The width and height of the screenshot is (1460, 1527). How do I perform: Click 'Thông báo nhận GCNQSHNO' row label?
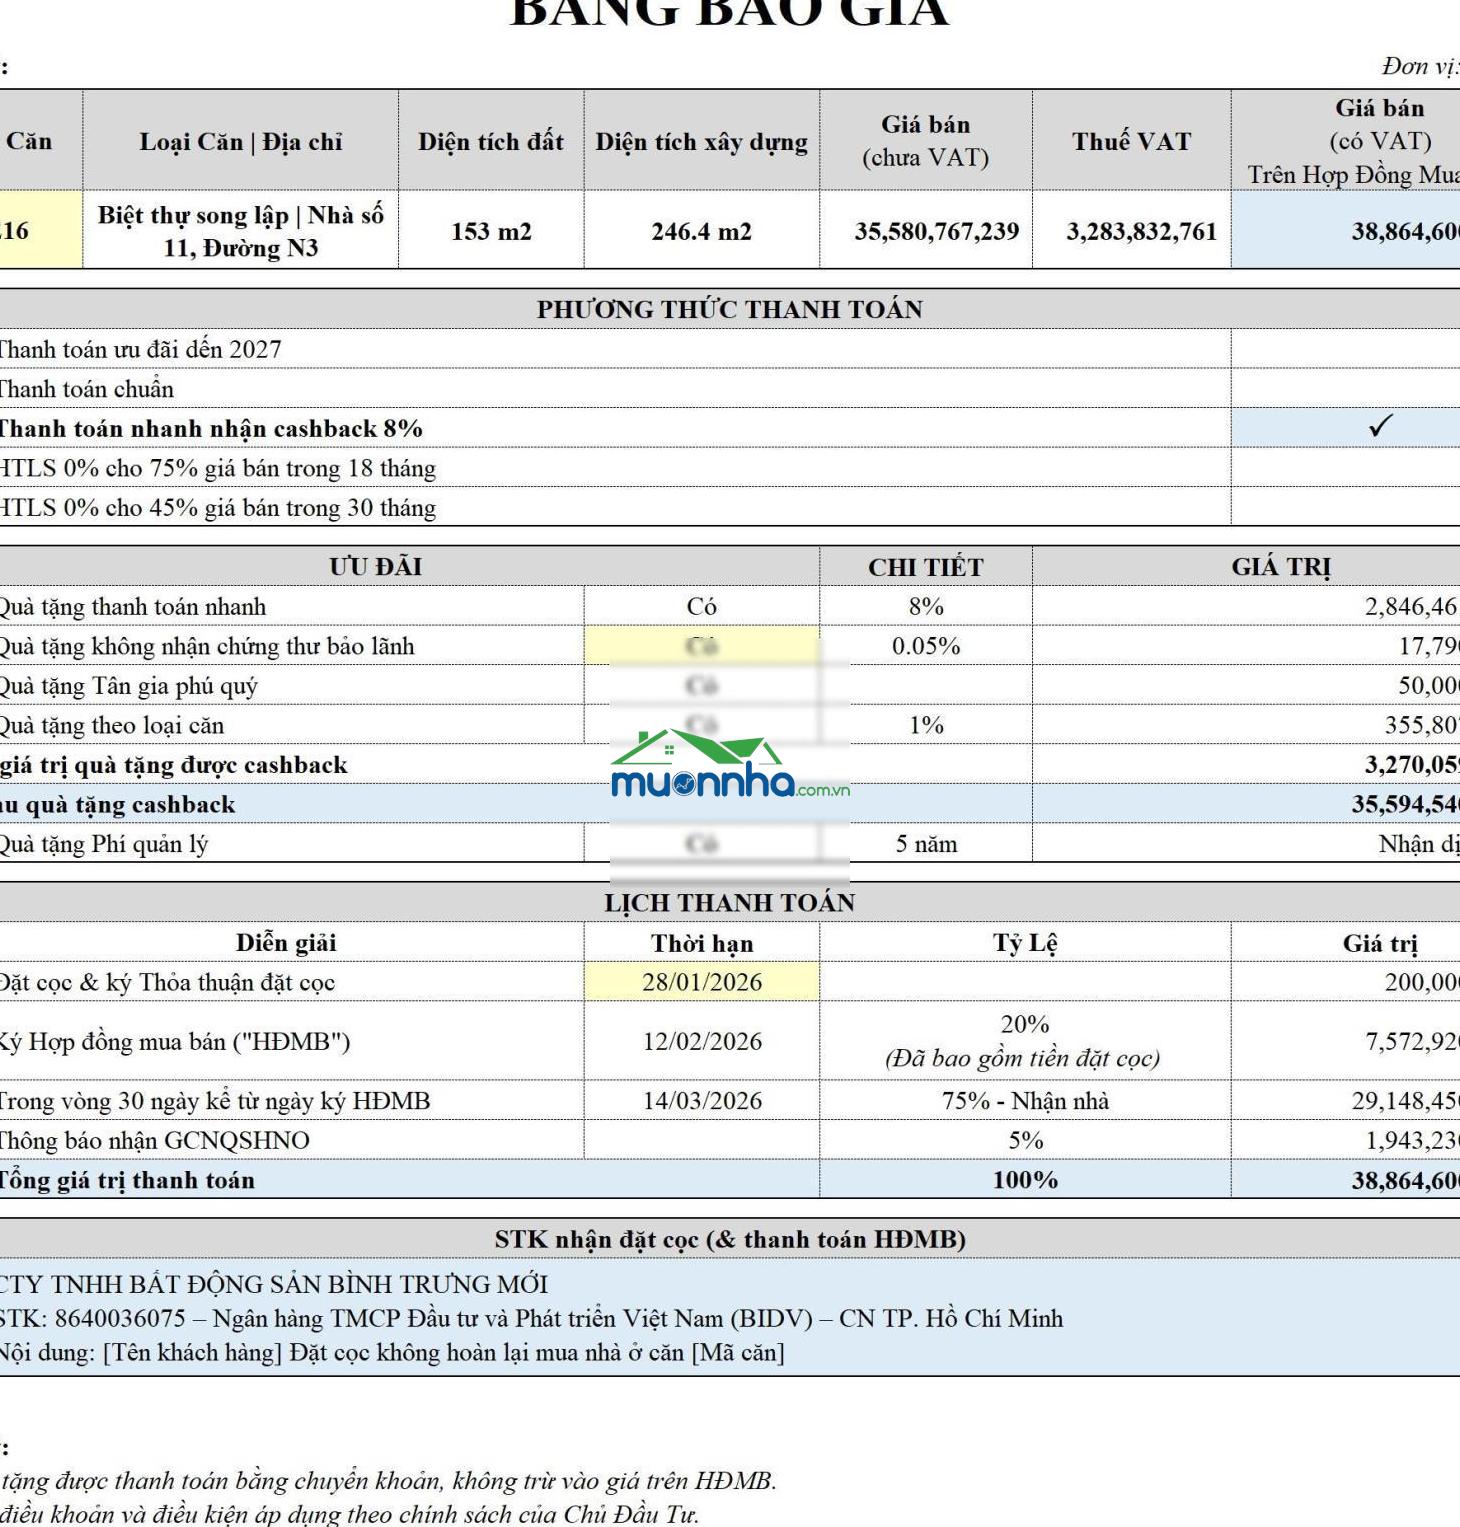coord(155,1140)
